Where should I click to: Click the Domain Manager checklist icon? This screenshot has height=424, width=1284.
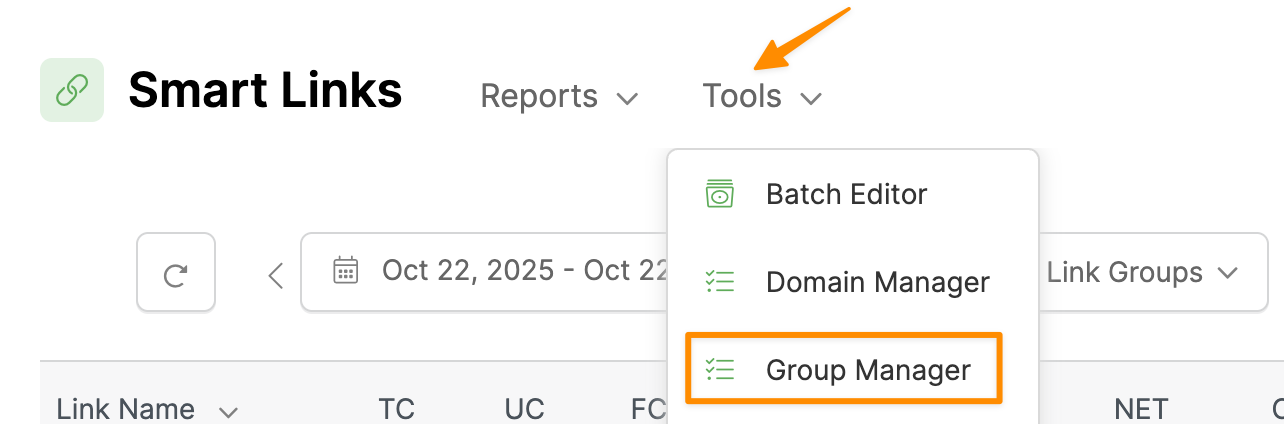pos(719,282)
